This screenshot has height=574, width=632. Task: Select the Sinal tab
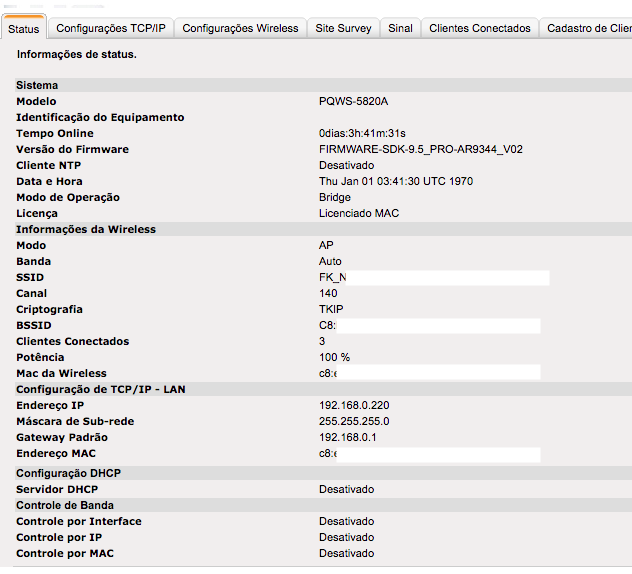[x=400, y=28]
